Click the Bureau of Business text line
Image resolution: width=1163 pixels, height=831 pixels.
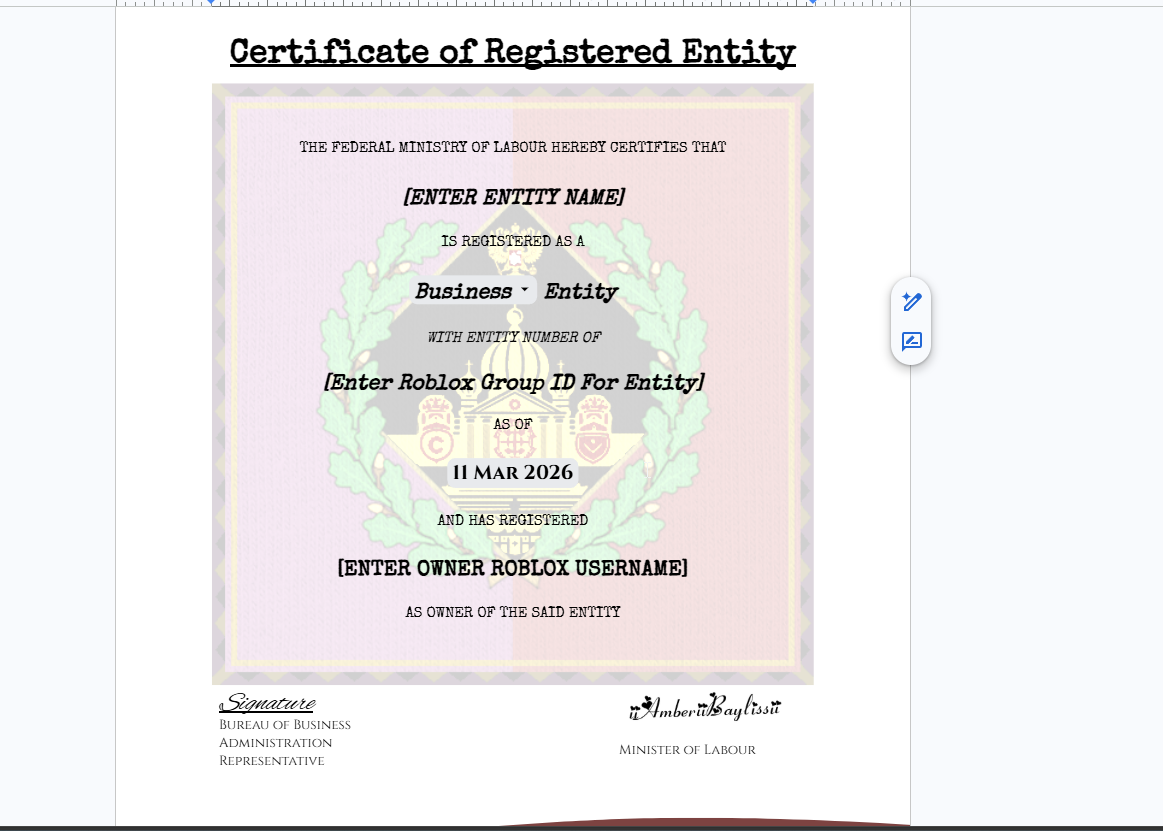(x=285, y=725)
